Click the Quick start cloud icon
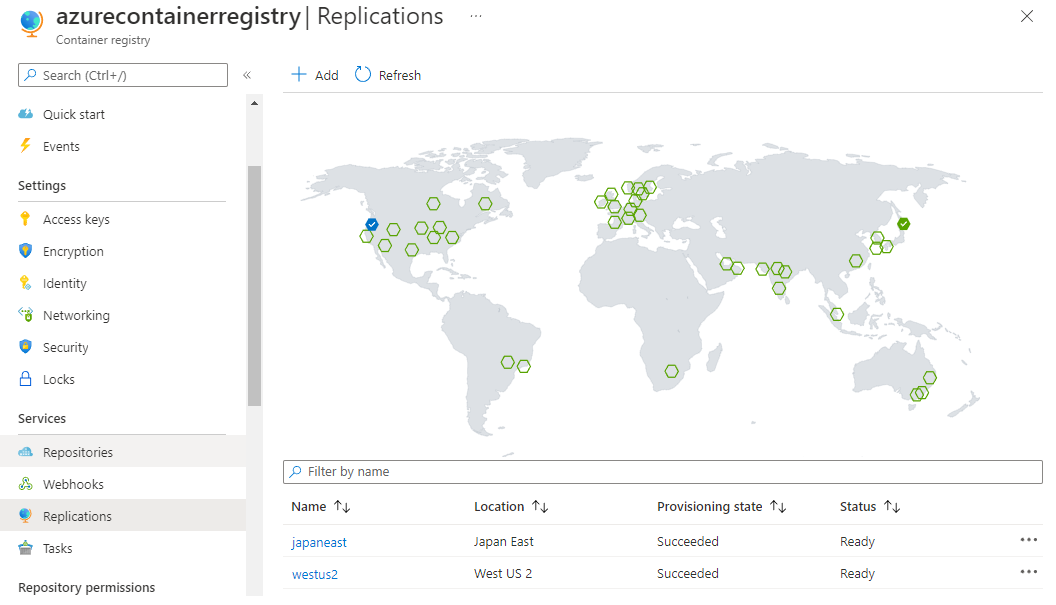This screenshot has width=1056, height=605. pos(26,114)
